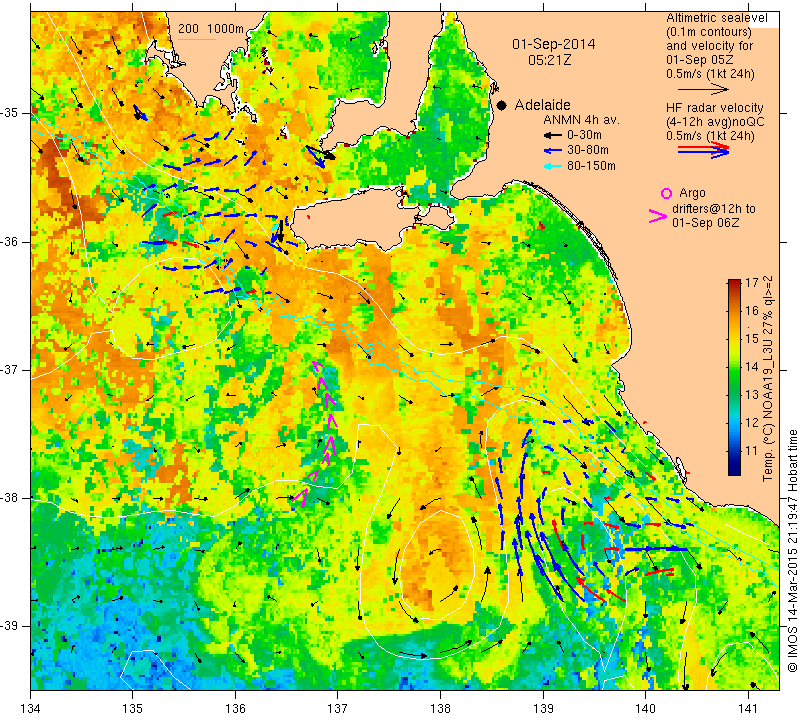800x720 pixels.
Task: Click the 17 degree colorbar label
Action: click(752, 283)
